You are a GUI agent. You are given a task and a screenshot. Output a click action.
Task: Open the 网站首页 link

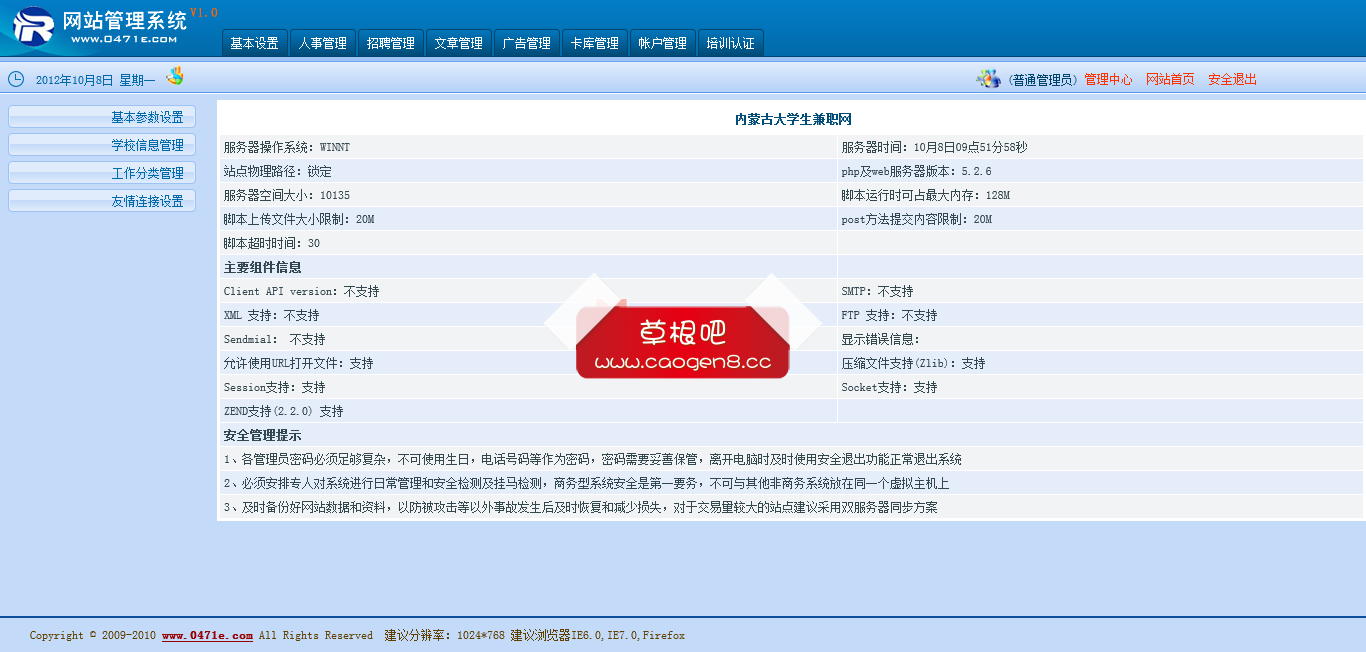pos(1170,80)
